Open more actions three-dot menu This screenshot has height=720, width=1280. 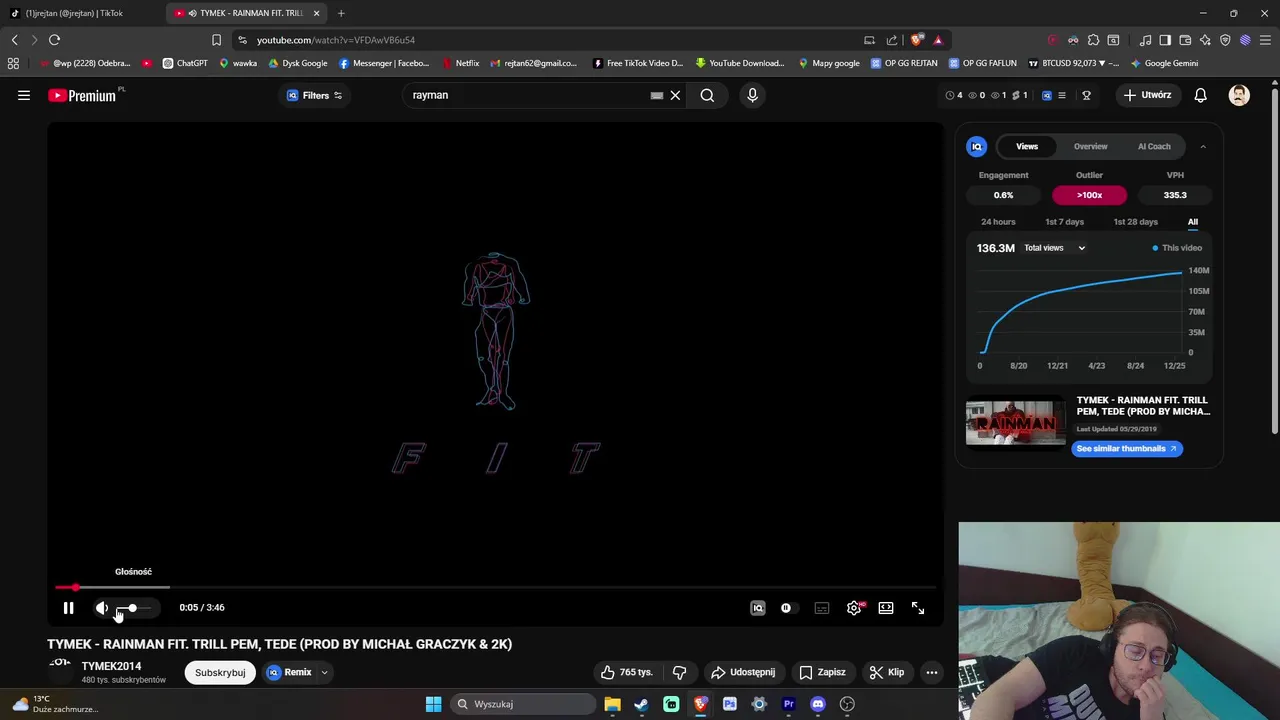pyautogui.click(x=932, y=672)
